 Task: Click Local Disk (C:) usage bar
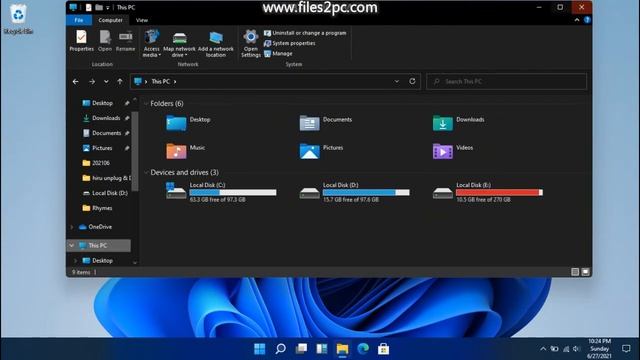coord(233,193)
